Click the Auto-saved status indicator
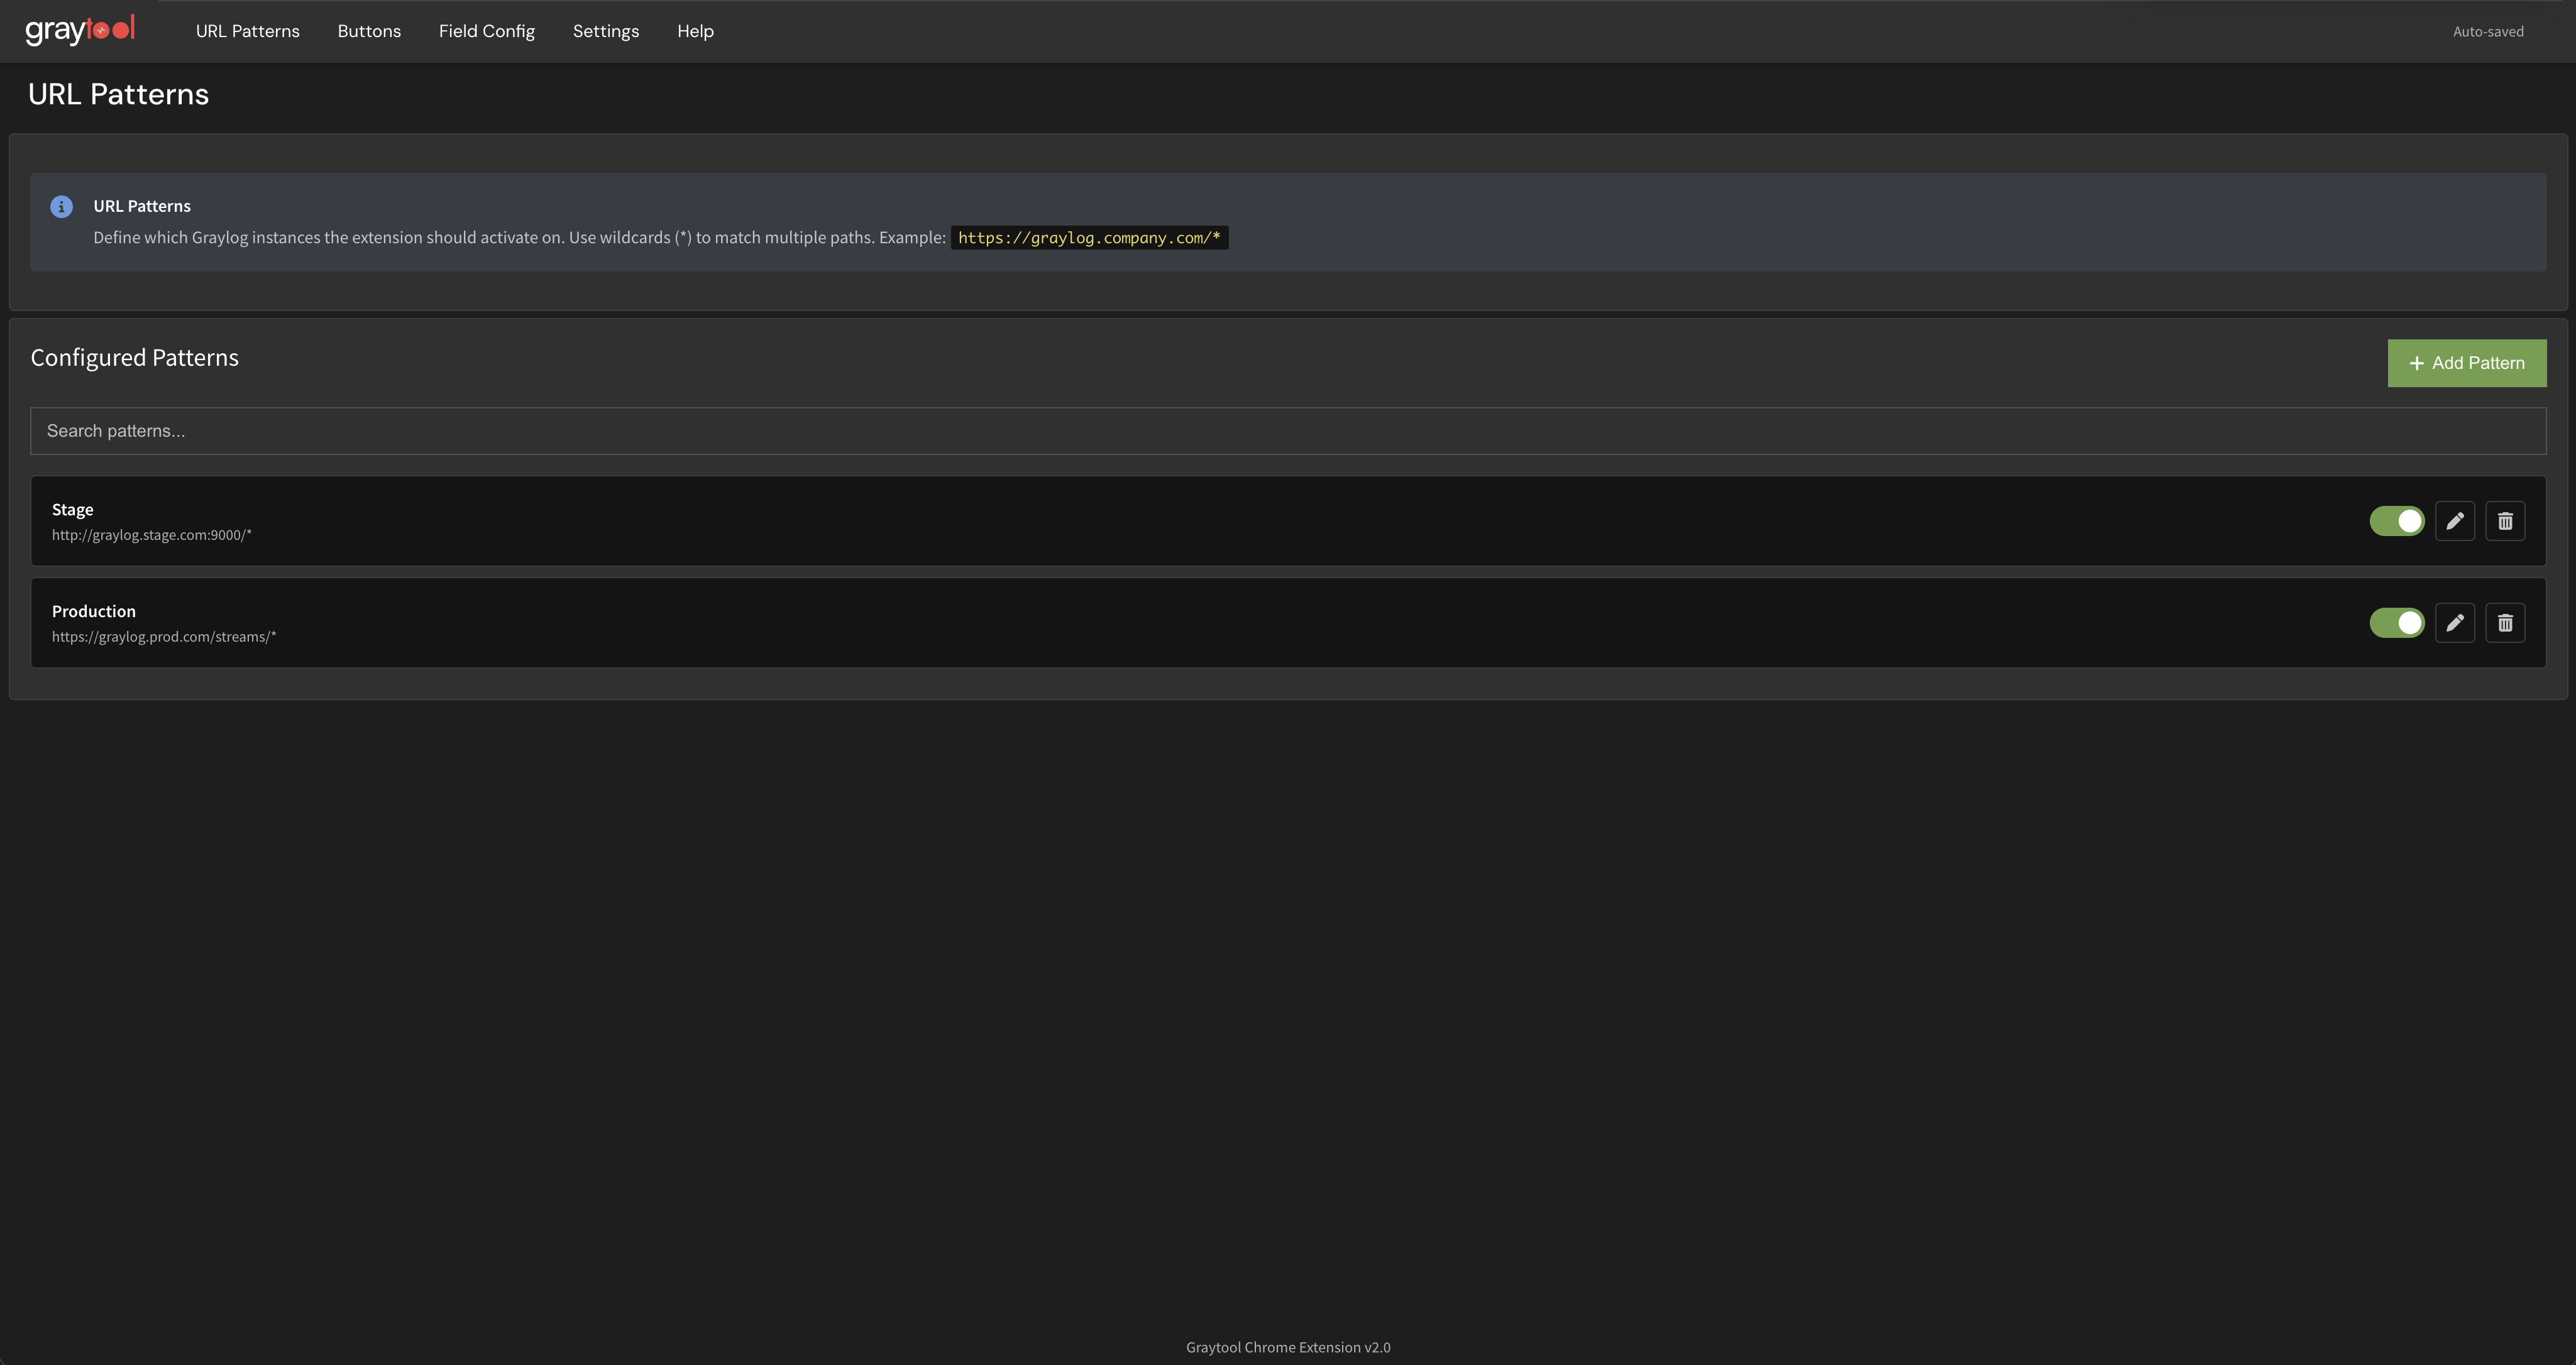The height and width of the screenshot is (1365, 2576). point(2488,31)
